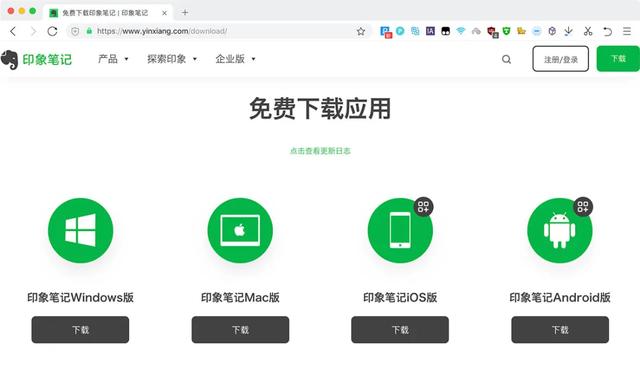
Task: Click the hexagon cube extension icon
Action: pyautogui.click(x=552, y=31)
